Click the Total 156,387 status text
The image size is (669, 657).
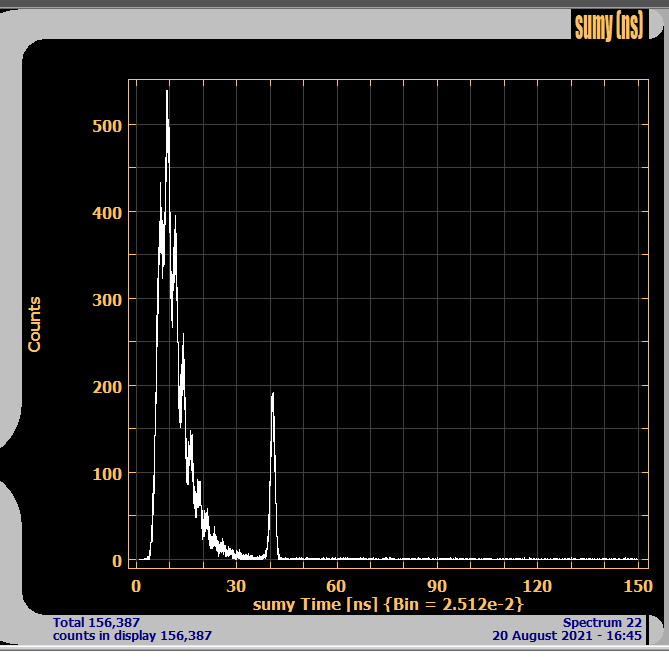click(96, 622)
